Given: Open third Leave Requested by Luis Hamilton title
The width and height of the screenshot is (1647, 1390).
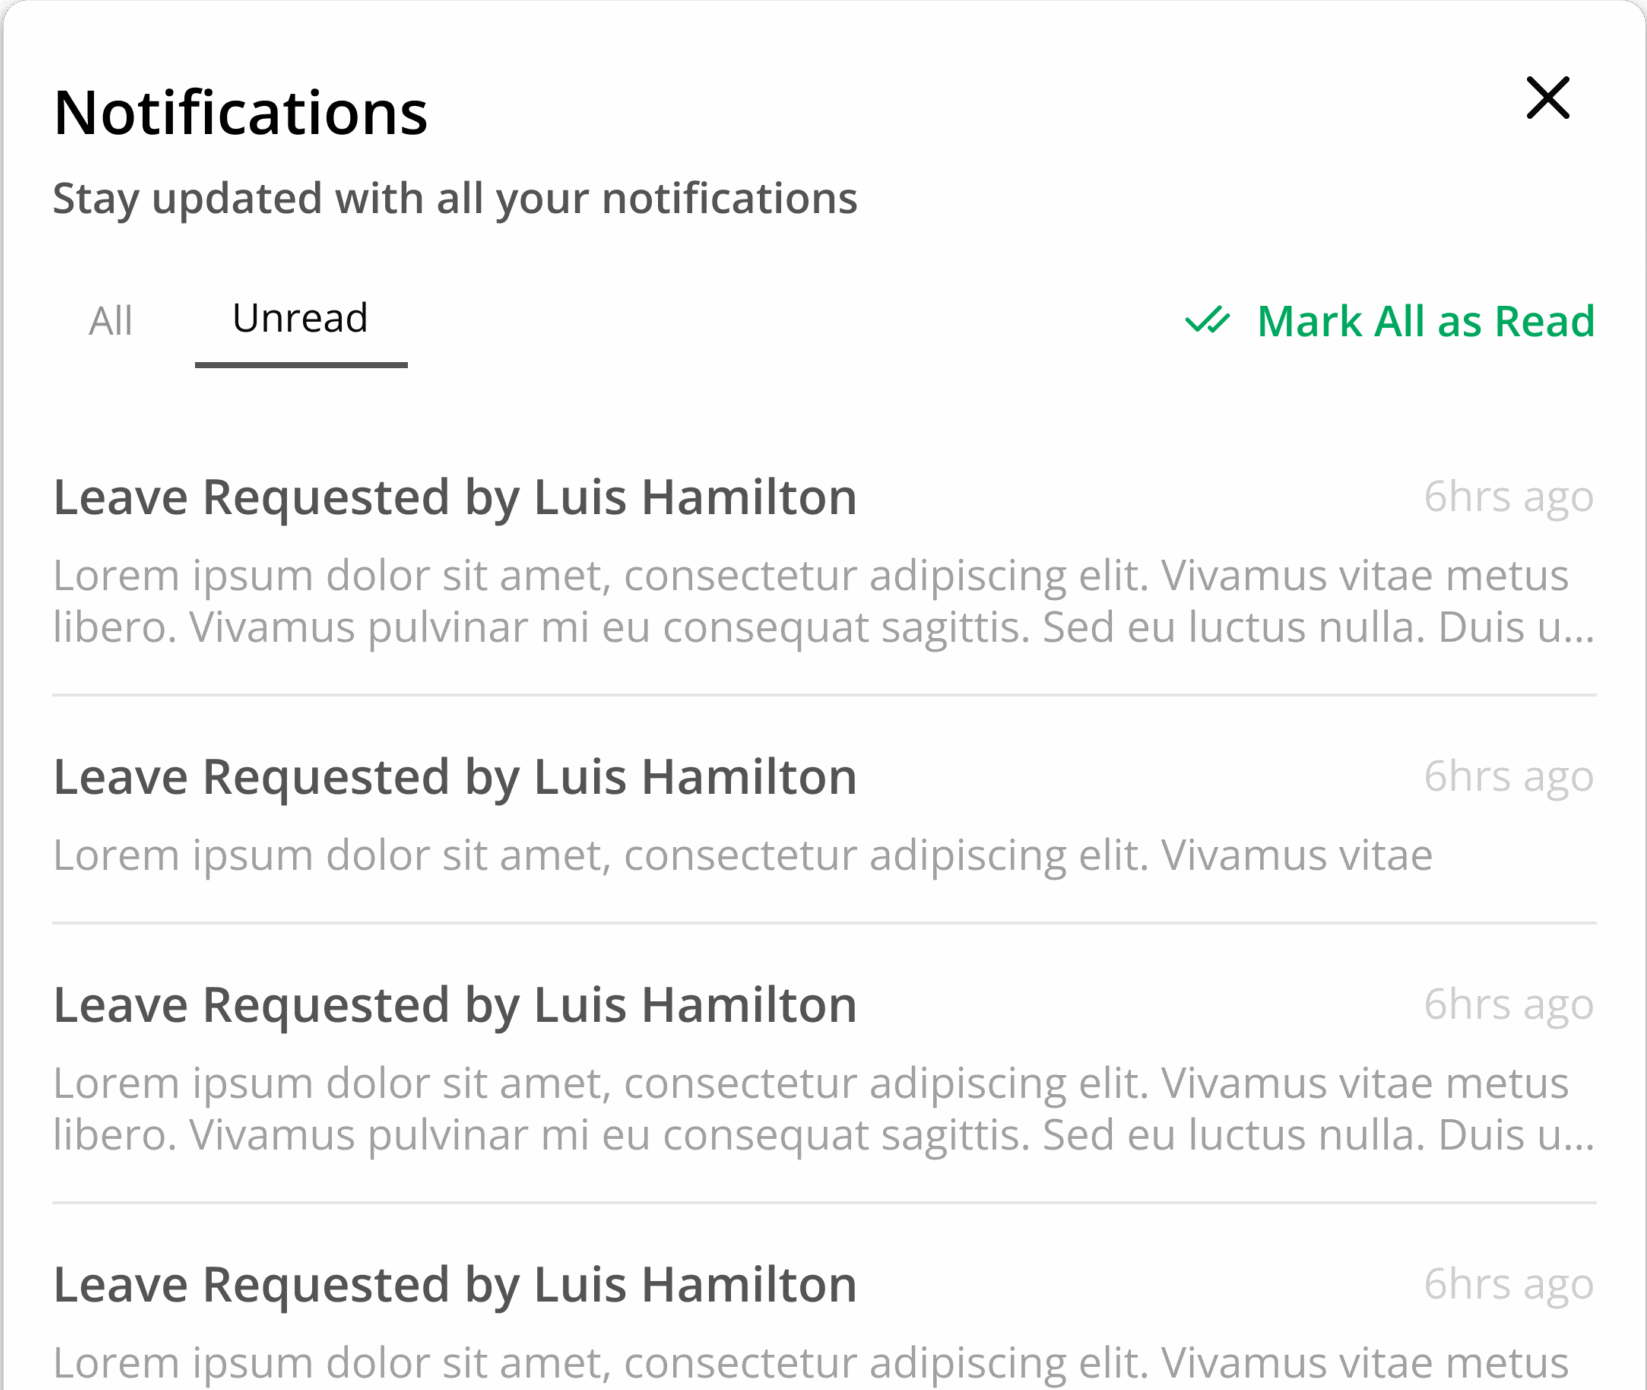Looking at the screenshot, I should (455, 1006).
